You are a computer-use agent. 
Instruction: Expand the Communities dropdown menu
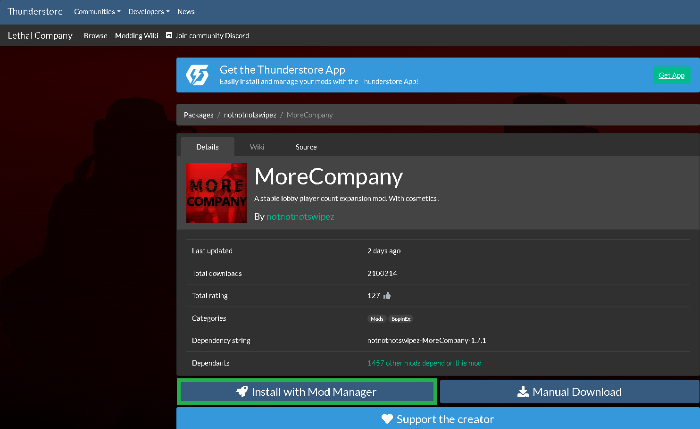[x=97, y=12]
